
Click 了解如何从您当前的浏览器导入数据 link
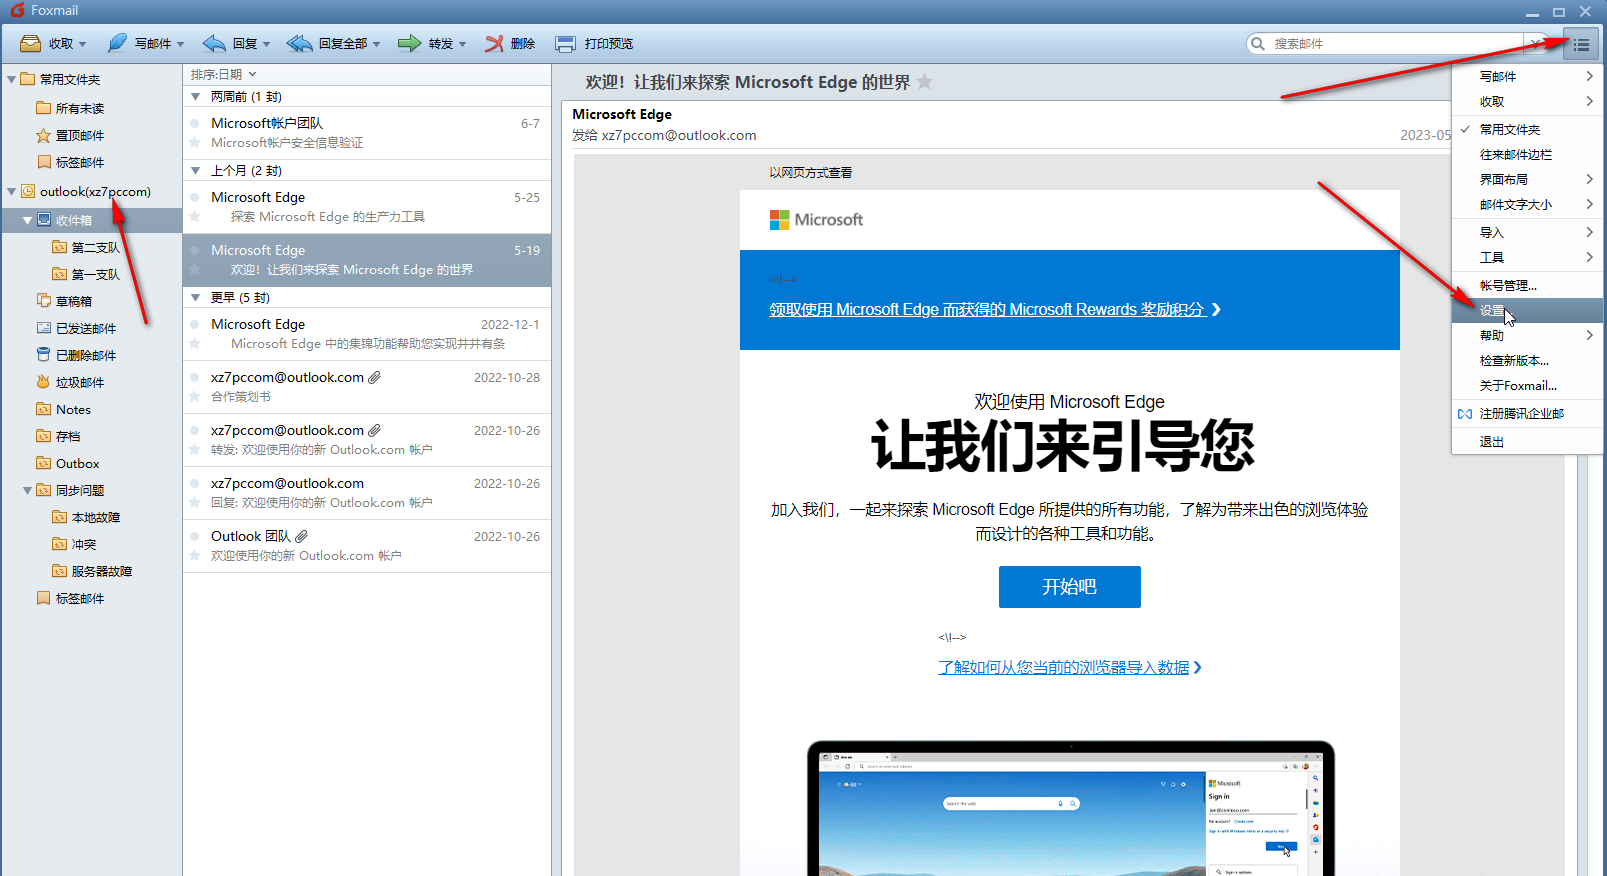click(1069, 667)
